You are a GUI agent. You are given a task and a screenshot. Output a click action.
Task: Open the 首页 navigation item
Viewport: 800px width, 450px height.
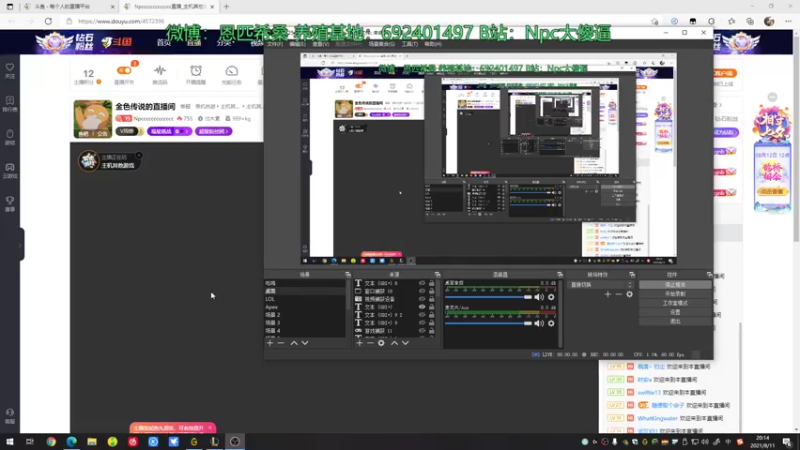point(164,43)
